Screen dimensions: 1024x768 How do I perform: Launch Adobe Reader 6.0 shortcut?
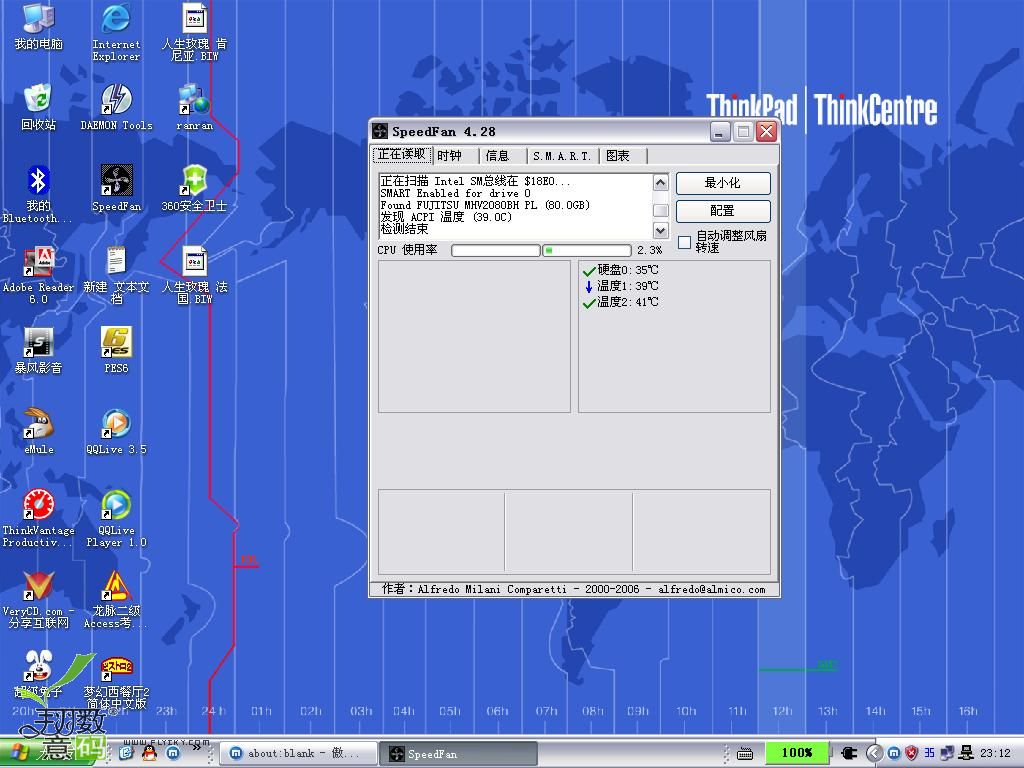coord(39,275)
